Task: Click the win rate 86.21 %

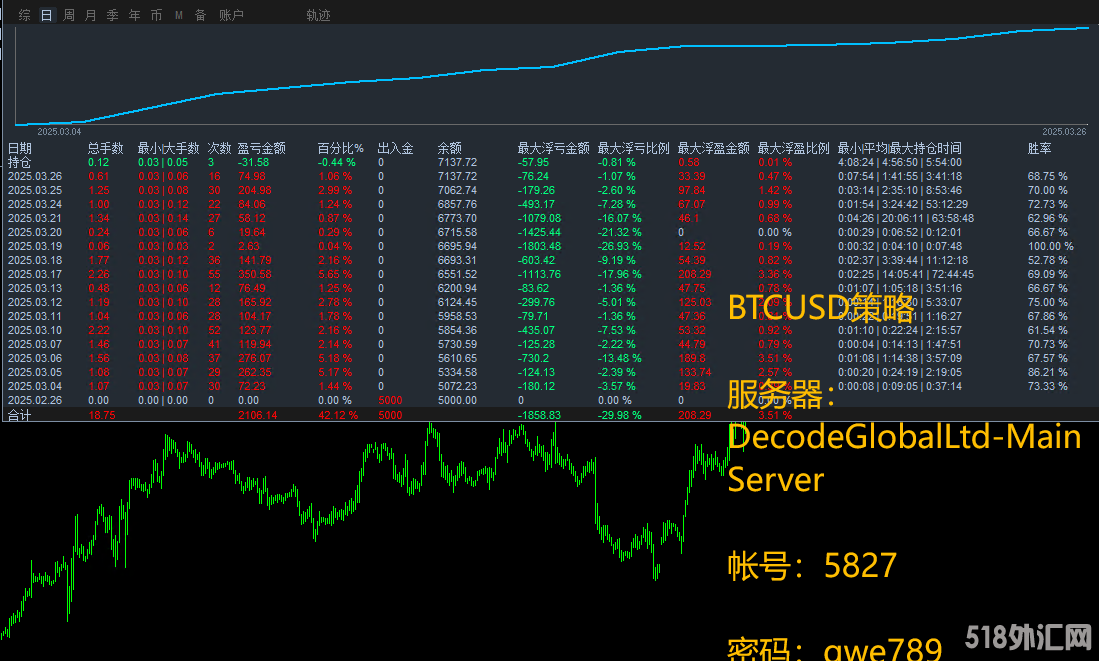Action: point(1048,372)
